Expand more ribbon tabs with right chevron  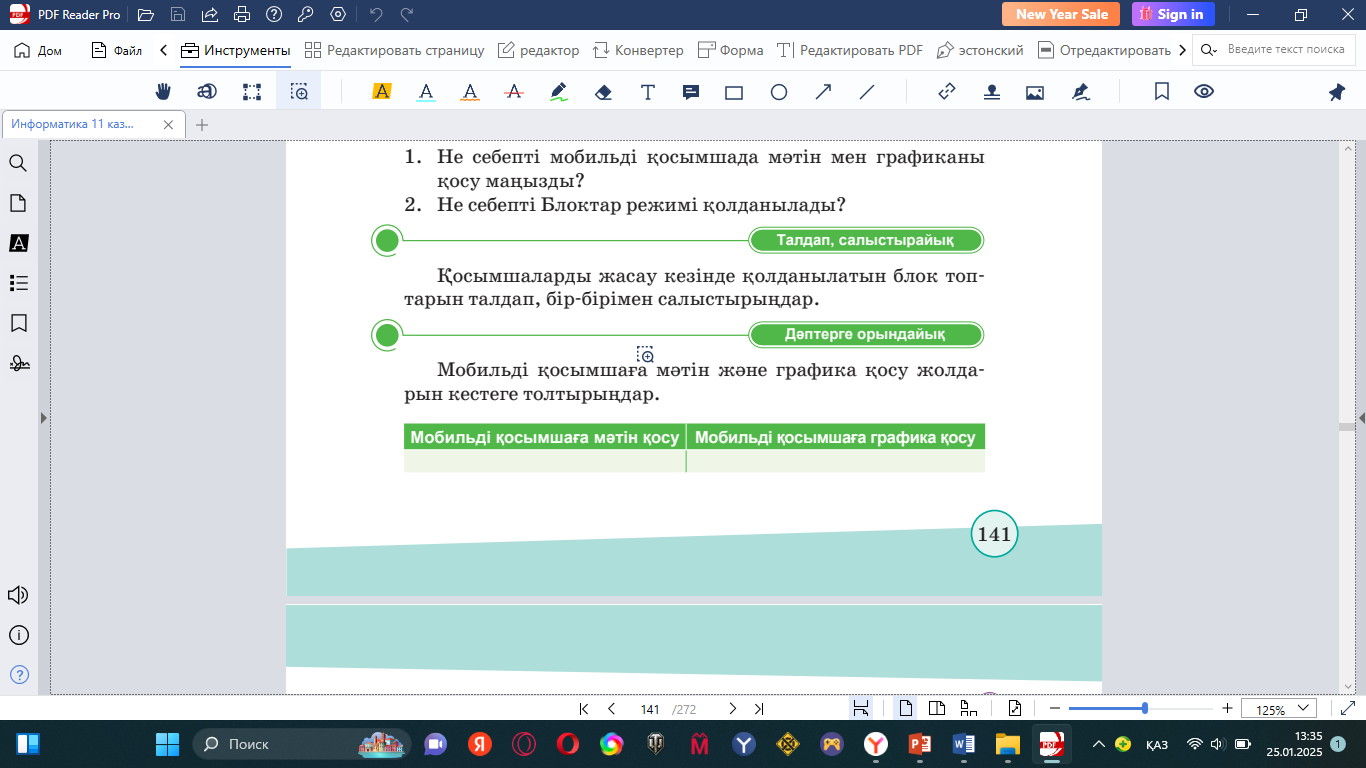[1183, 50]
